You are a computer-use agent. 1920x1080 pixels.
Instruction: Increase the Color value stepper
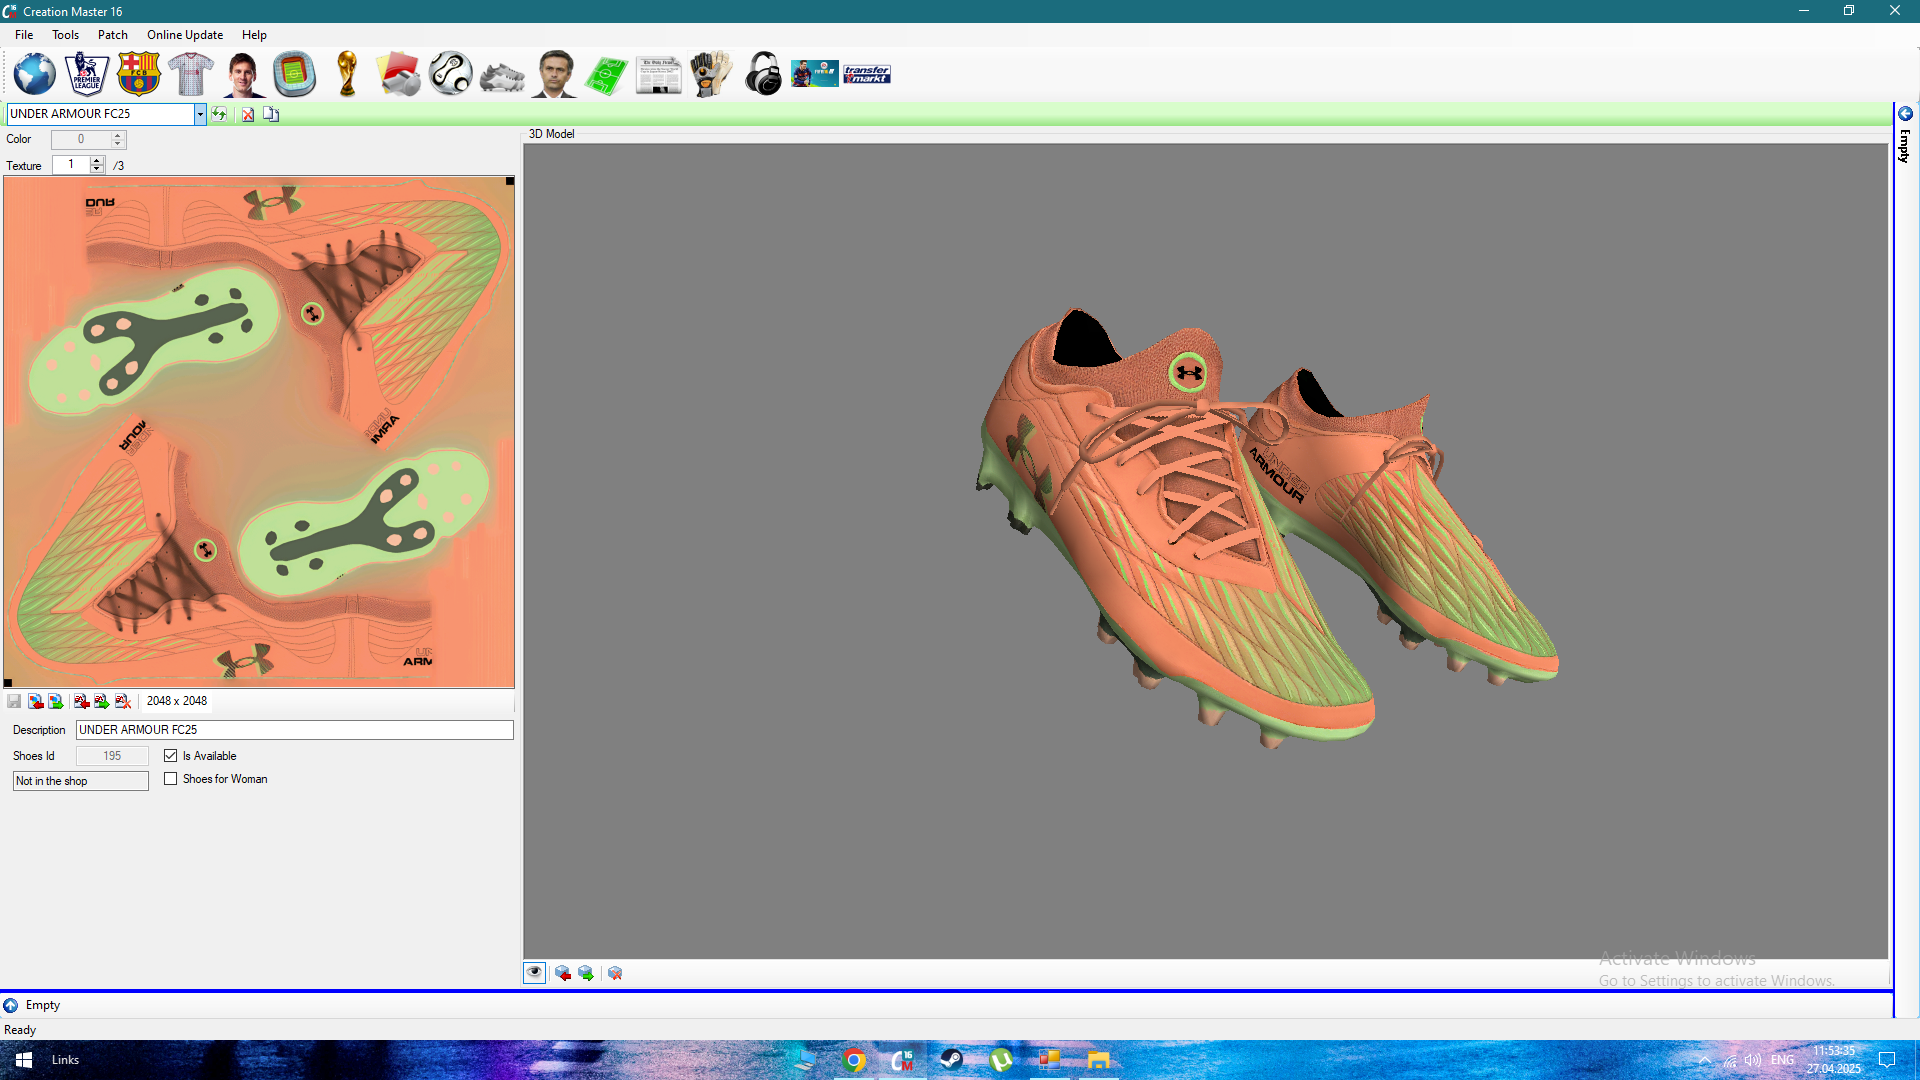coord(118,135)
